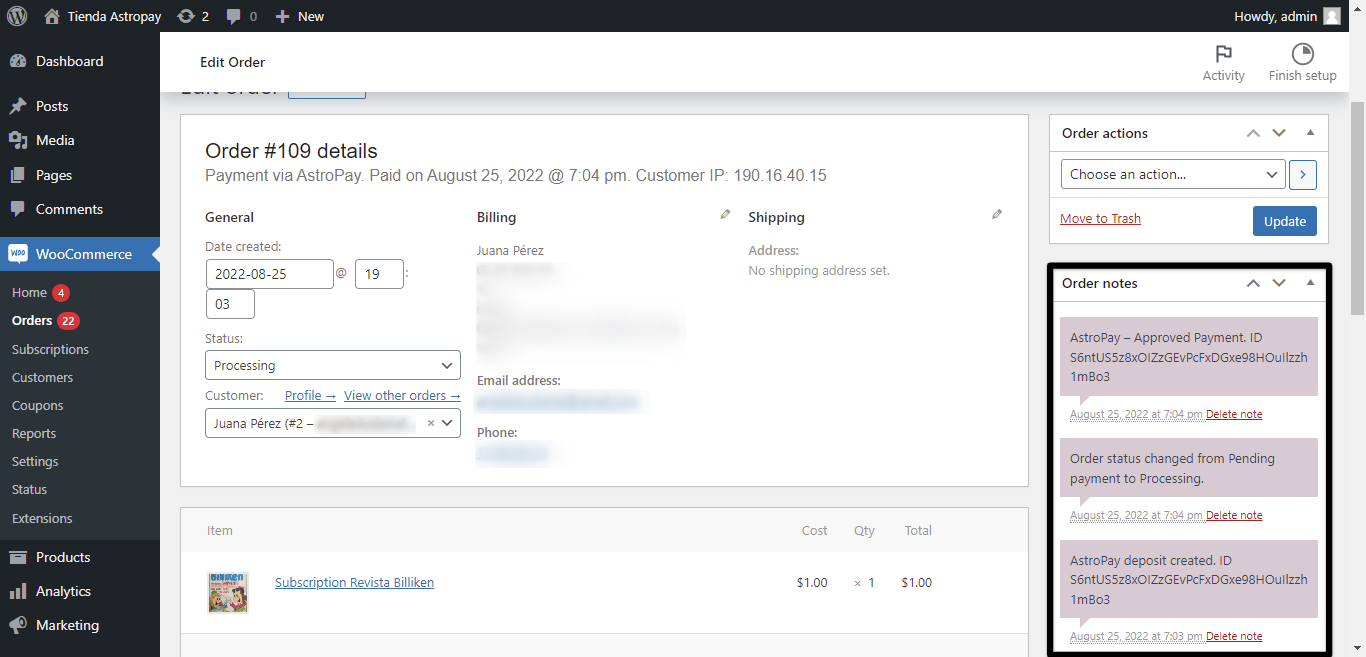Delete the AstroPay deposit created note
Image resolution: width=1366 pixels, height=657 pixels.
(1234, 636)
